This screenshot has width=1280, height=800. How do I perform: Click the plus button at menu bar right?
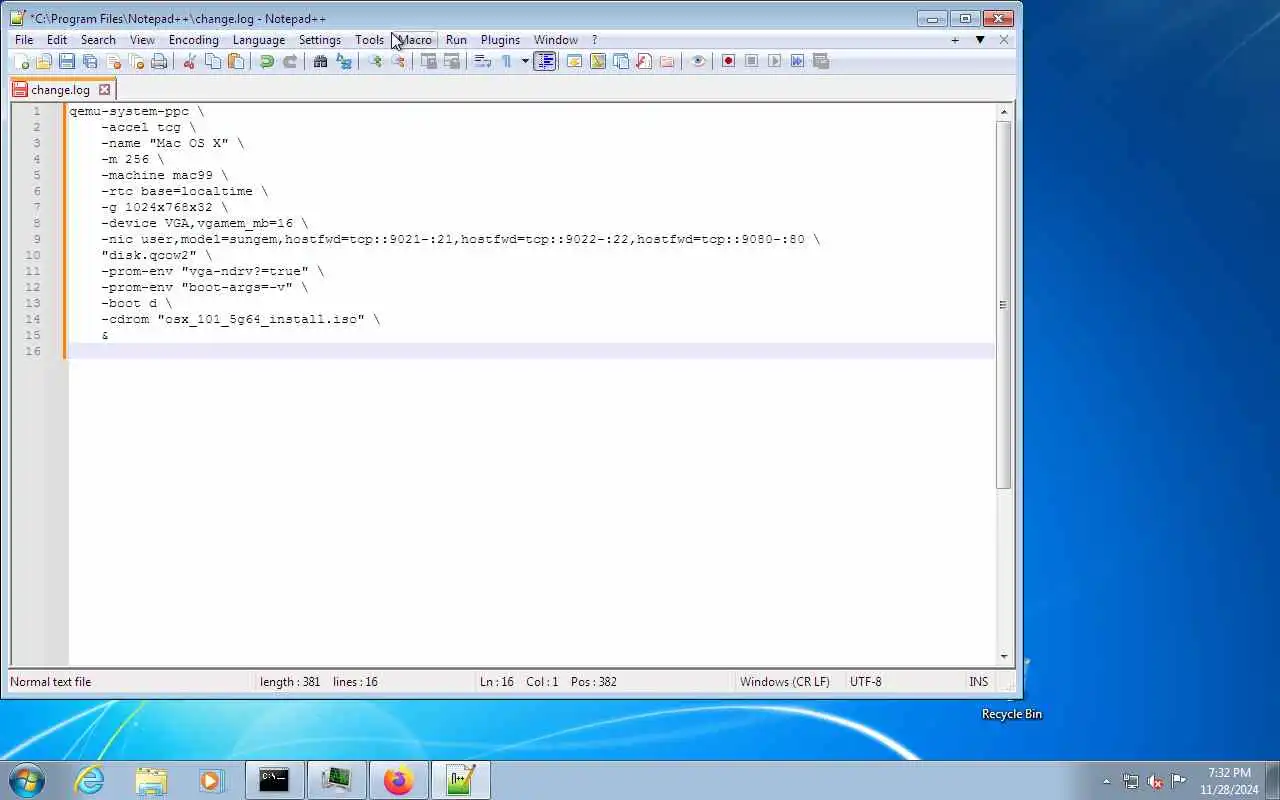point(955,40)
